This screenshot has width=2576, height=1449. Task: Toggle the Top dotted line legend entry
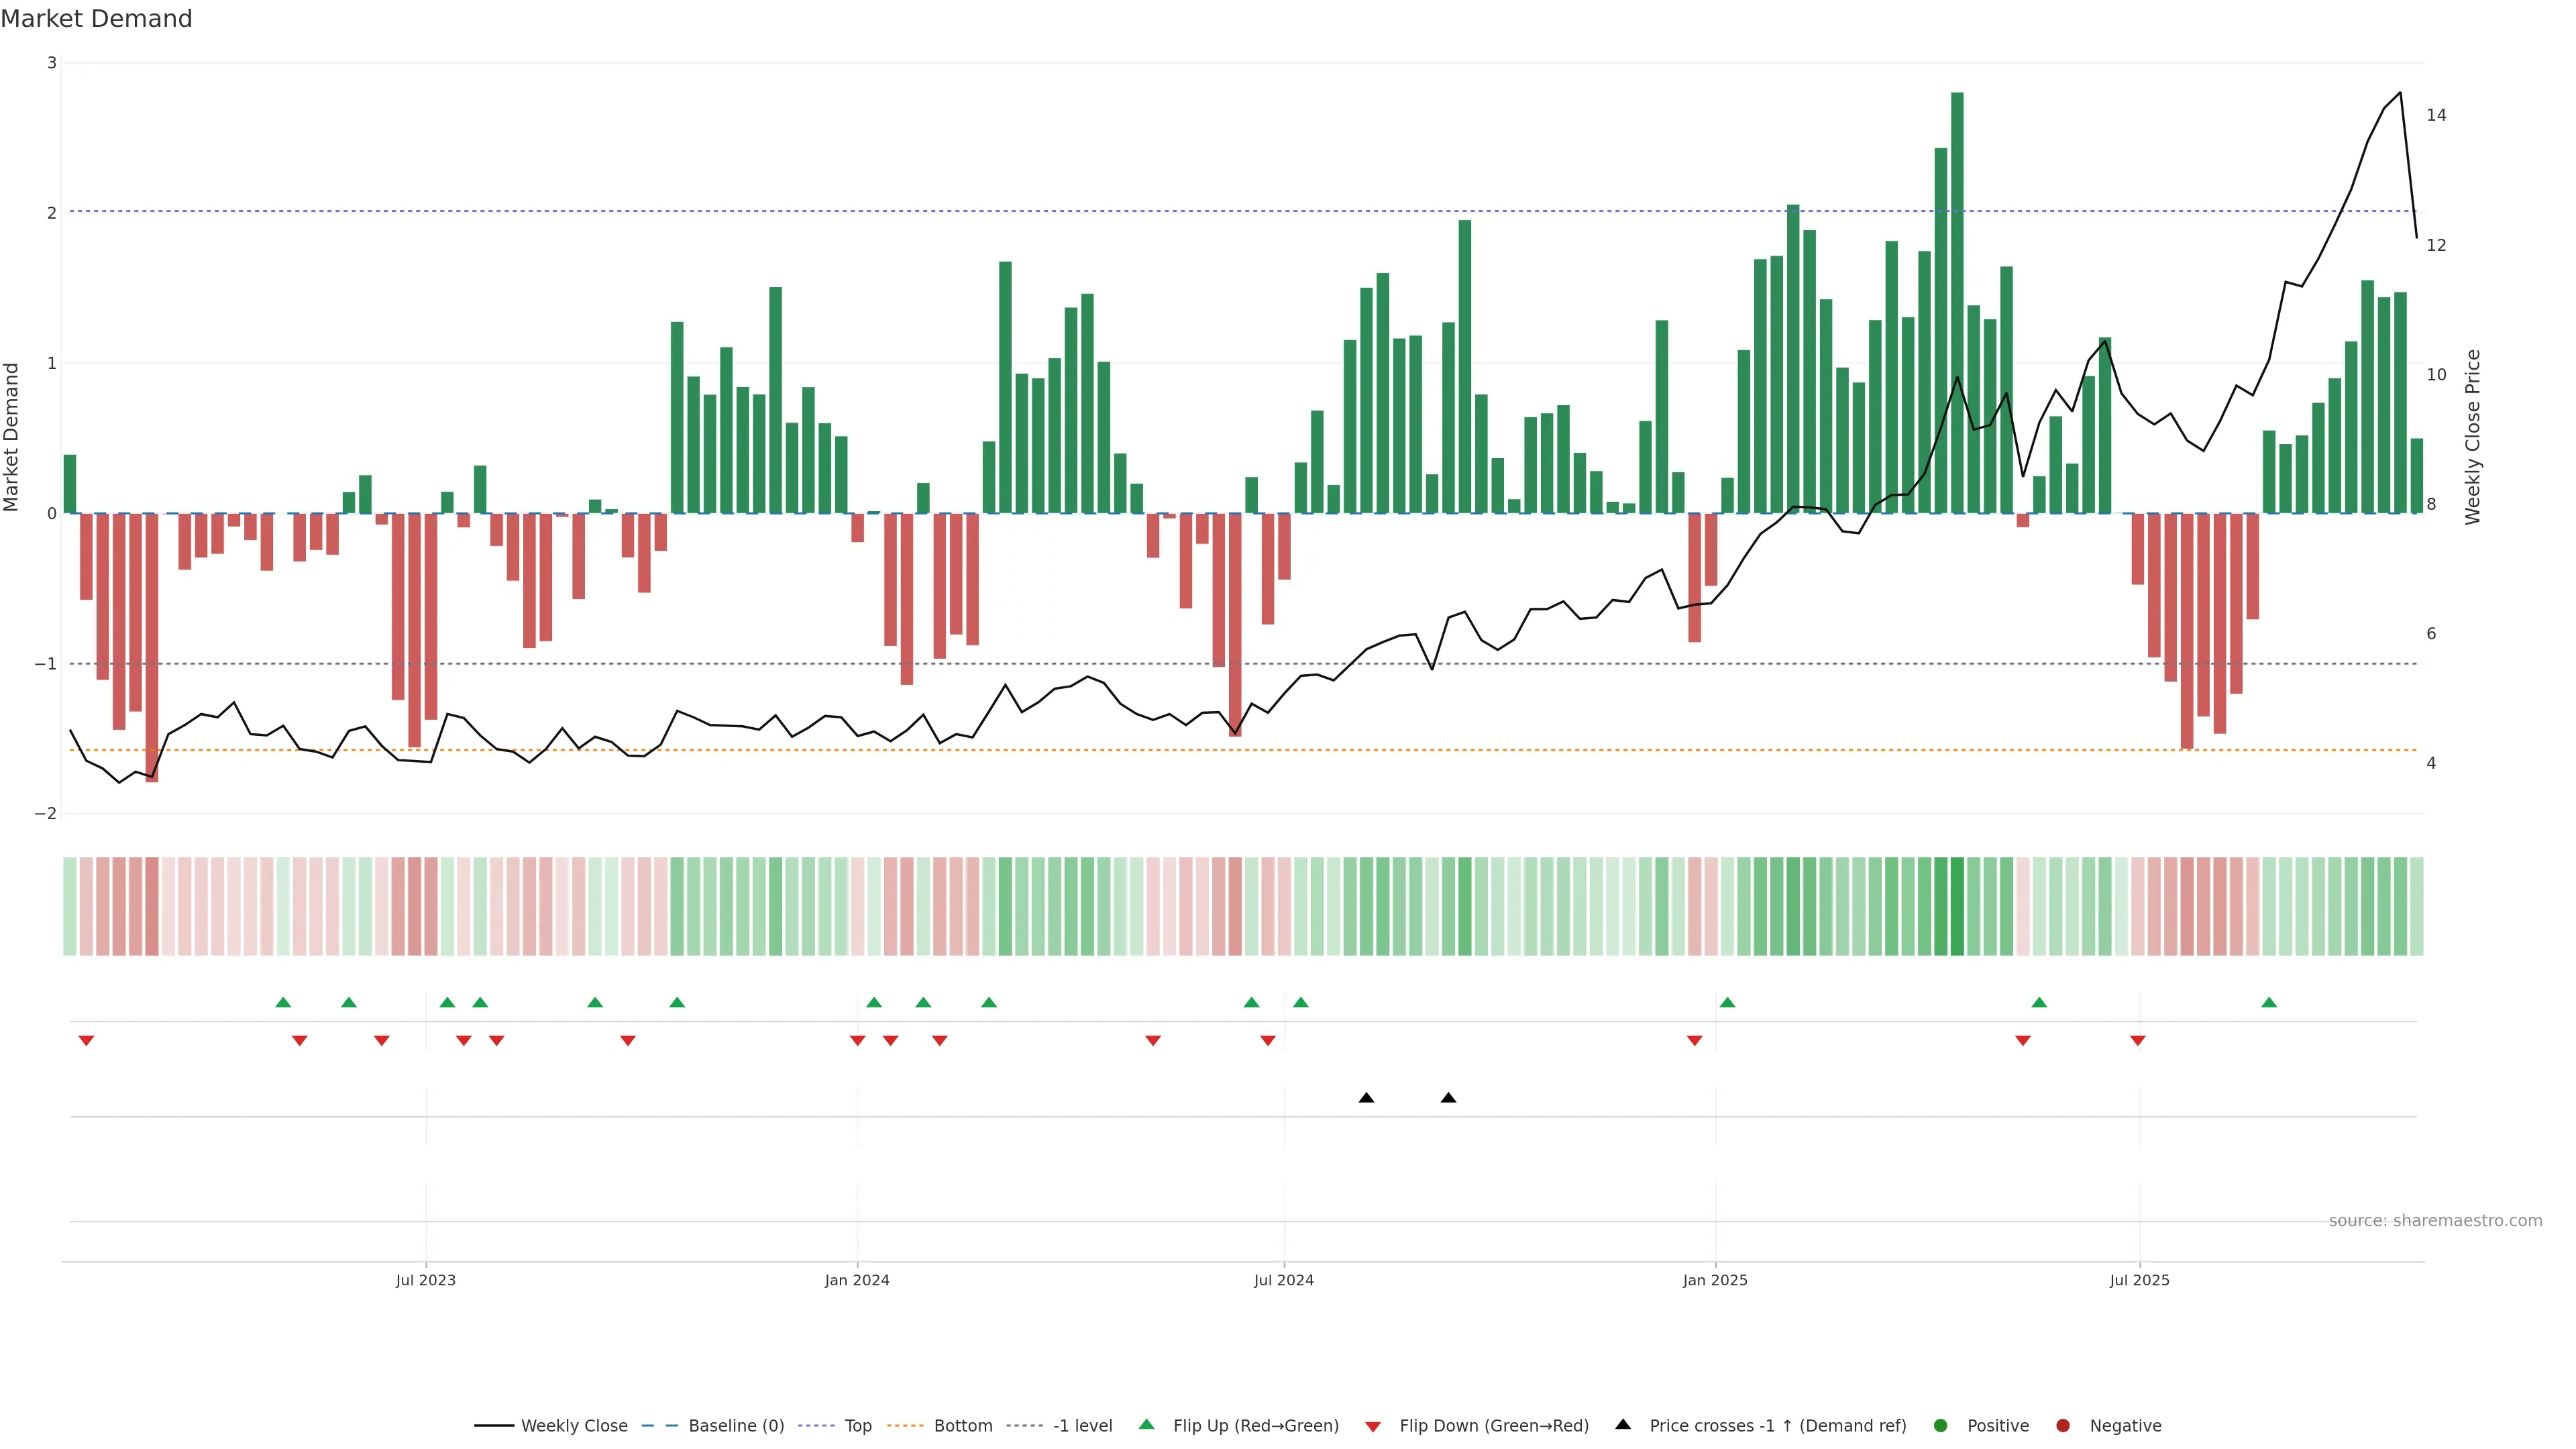click(857, 1425)
